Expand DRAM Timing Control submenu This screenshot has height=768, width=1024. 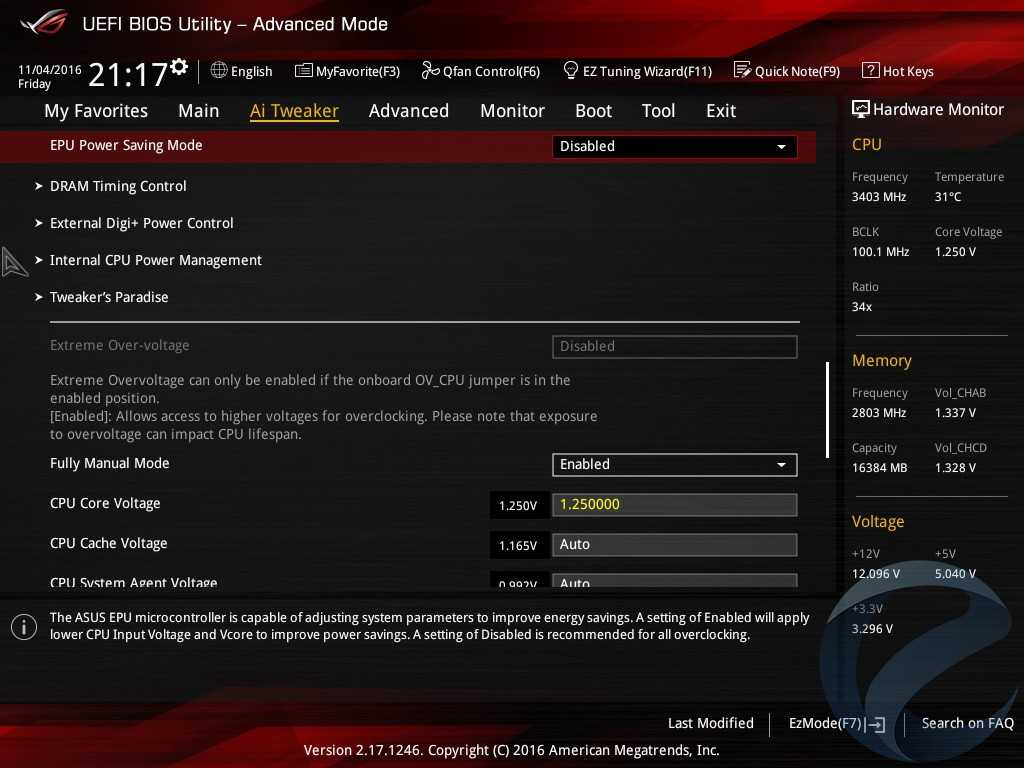coord(118,186)
